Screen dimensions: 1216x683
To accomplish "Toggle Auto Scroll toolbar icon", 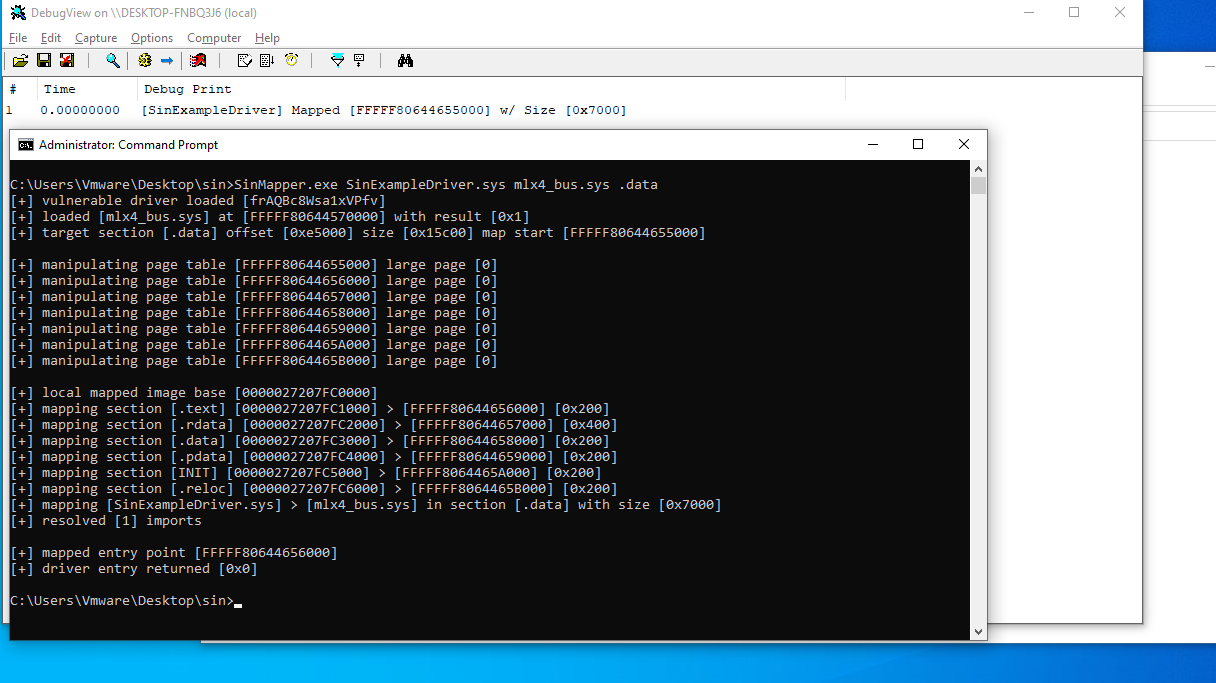I will (x=267, y=61).
